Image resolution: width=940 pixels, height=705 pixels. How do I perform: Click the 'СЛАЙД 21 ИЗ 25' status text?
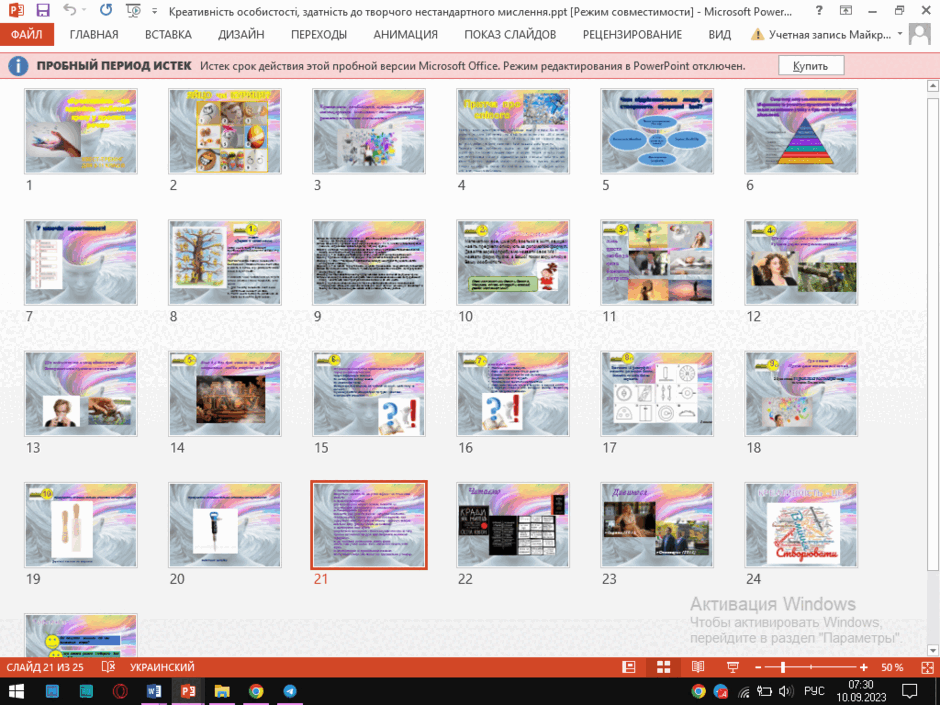[x=46, y=667]
